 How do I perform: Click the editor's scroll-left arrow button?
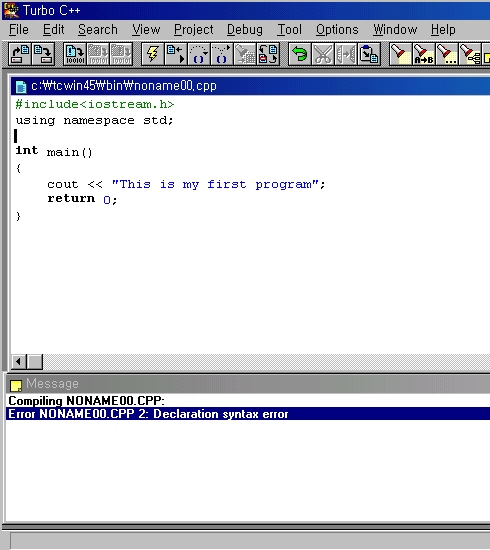coord(19,362)
